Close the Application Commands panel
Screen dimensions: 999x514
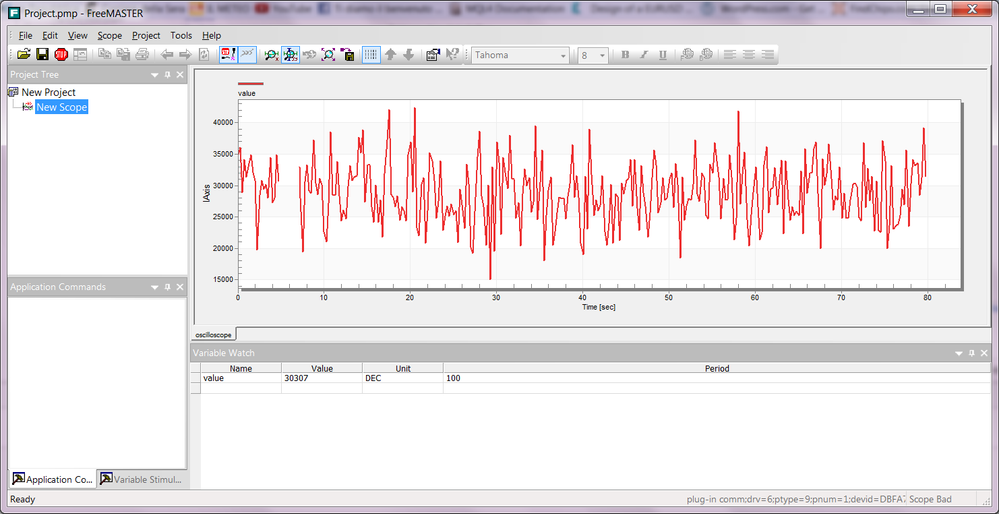click(x=180, y=287)
